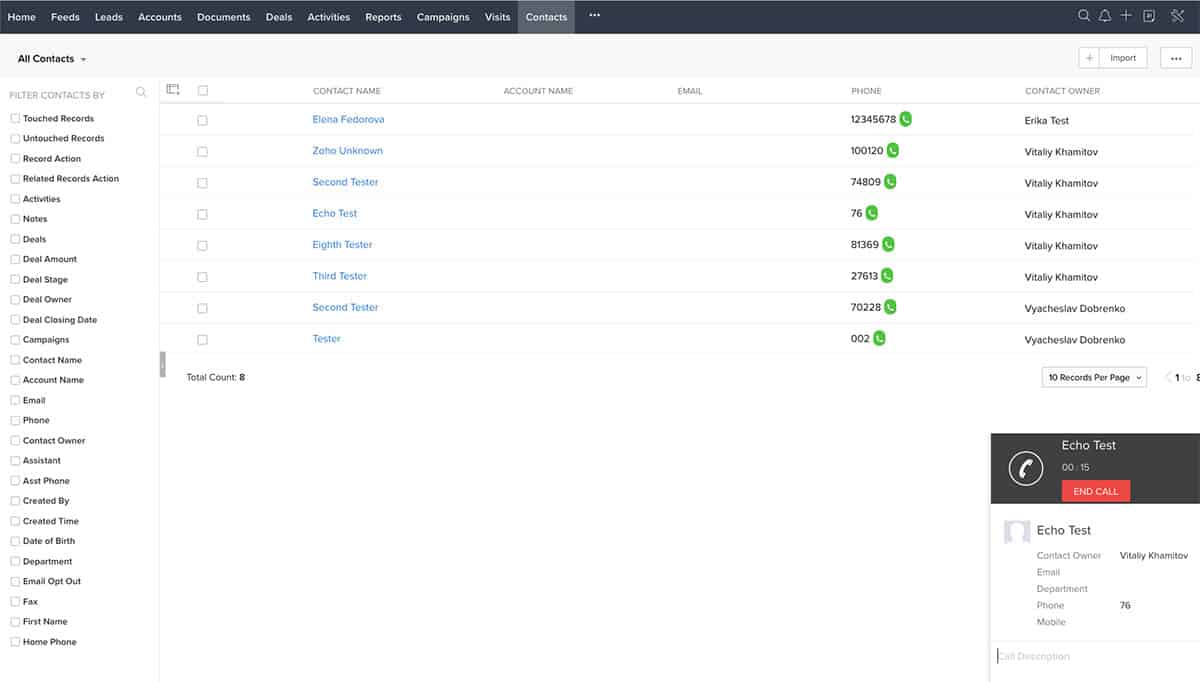The width and height of the screenshot is (1200, 682).
Task: Click the green call icon next to 12345678
Action: tap(905, 119)
